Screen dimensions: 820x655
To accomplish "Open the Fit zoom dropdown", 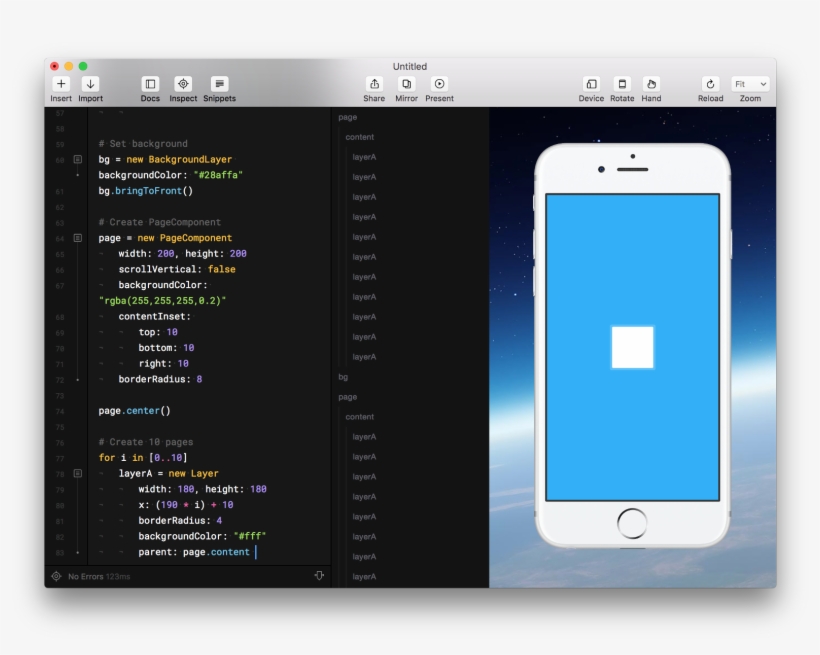I will click(x=750, y=84).
